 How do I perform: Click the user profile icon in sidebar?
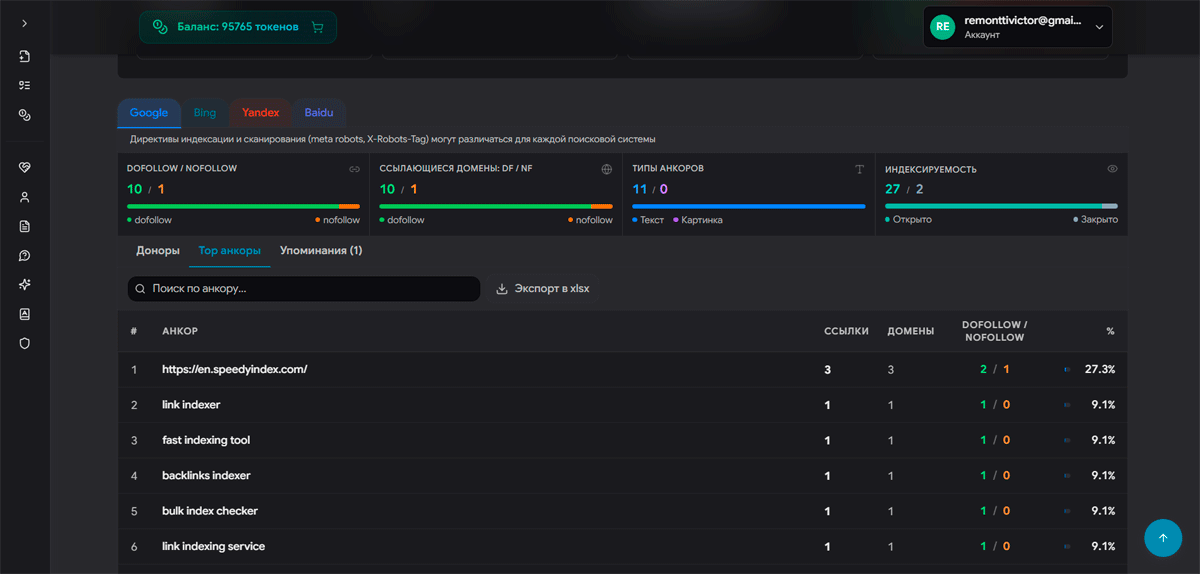pos(25,197)
